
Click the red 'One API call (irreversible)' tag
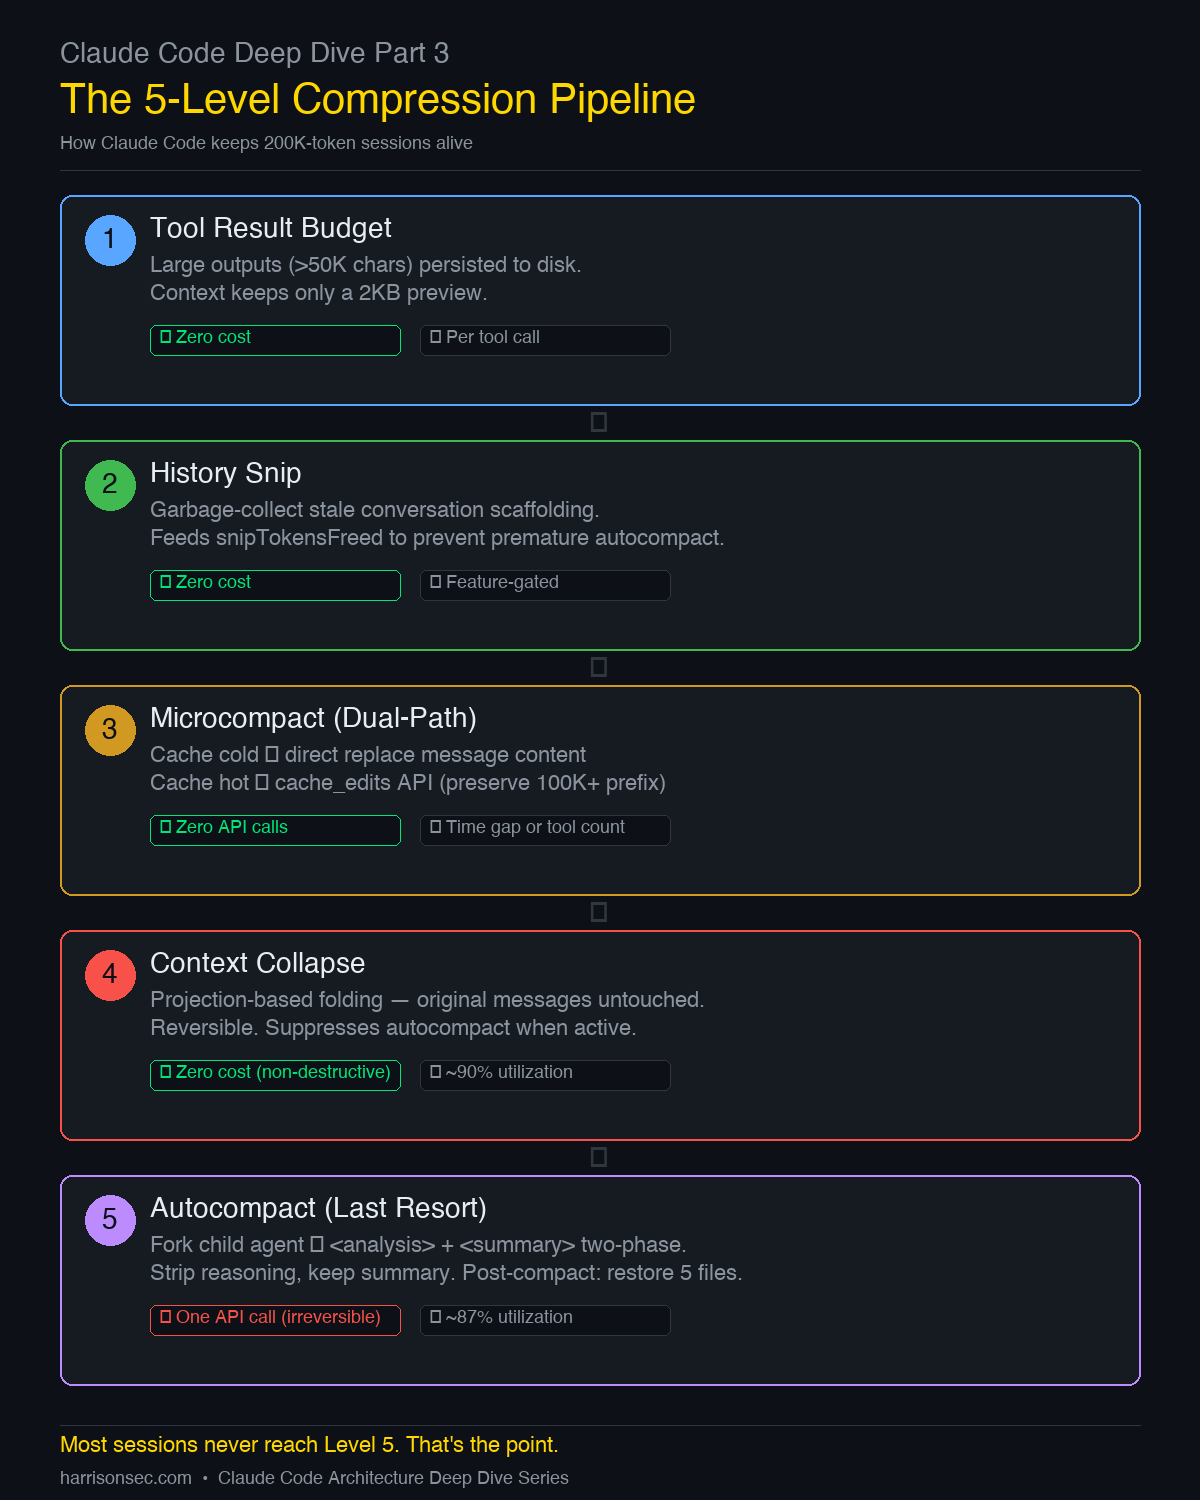[275, 1319]
